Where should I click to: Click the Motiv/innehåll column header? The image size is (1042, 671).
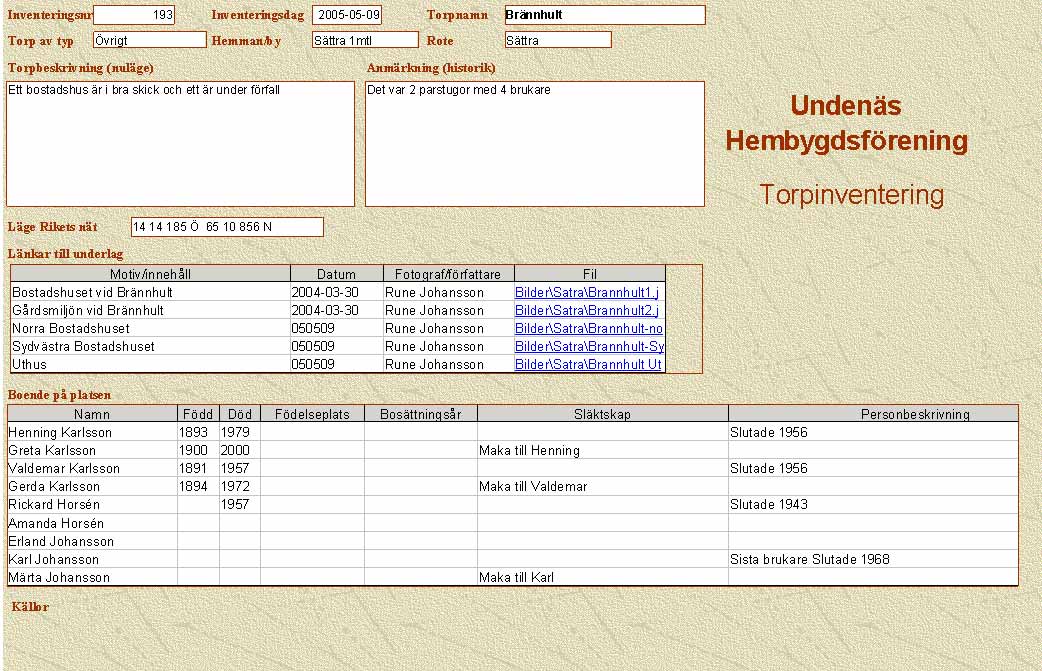point(150,274)
